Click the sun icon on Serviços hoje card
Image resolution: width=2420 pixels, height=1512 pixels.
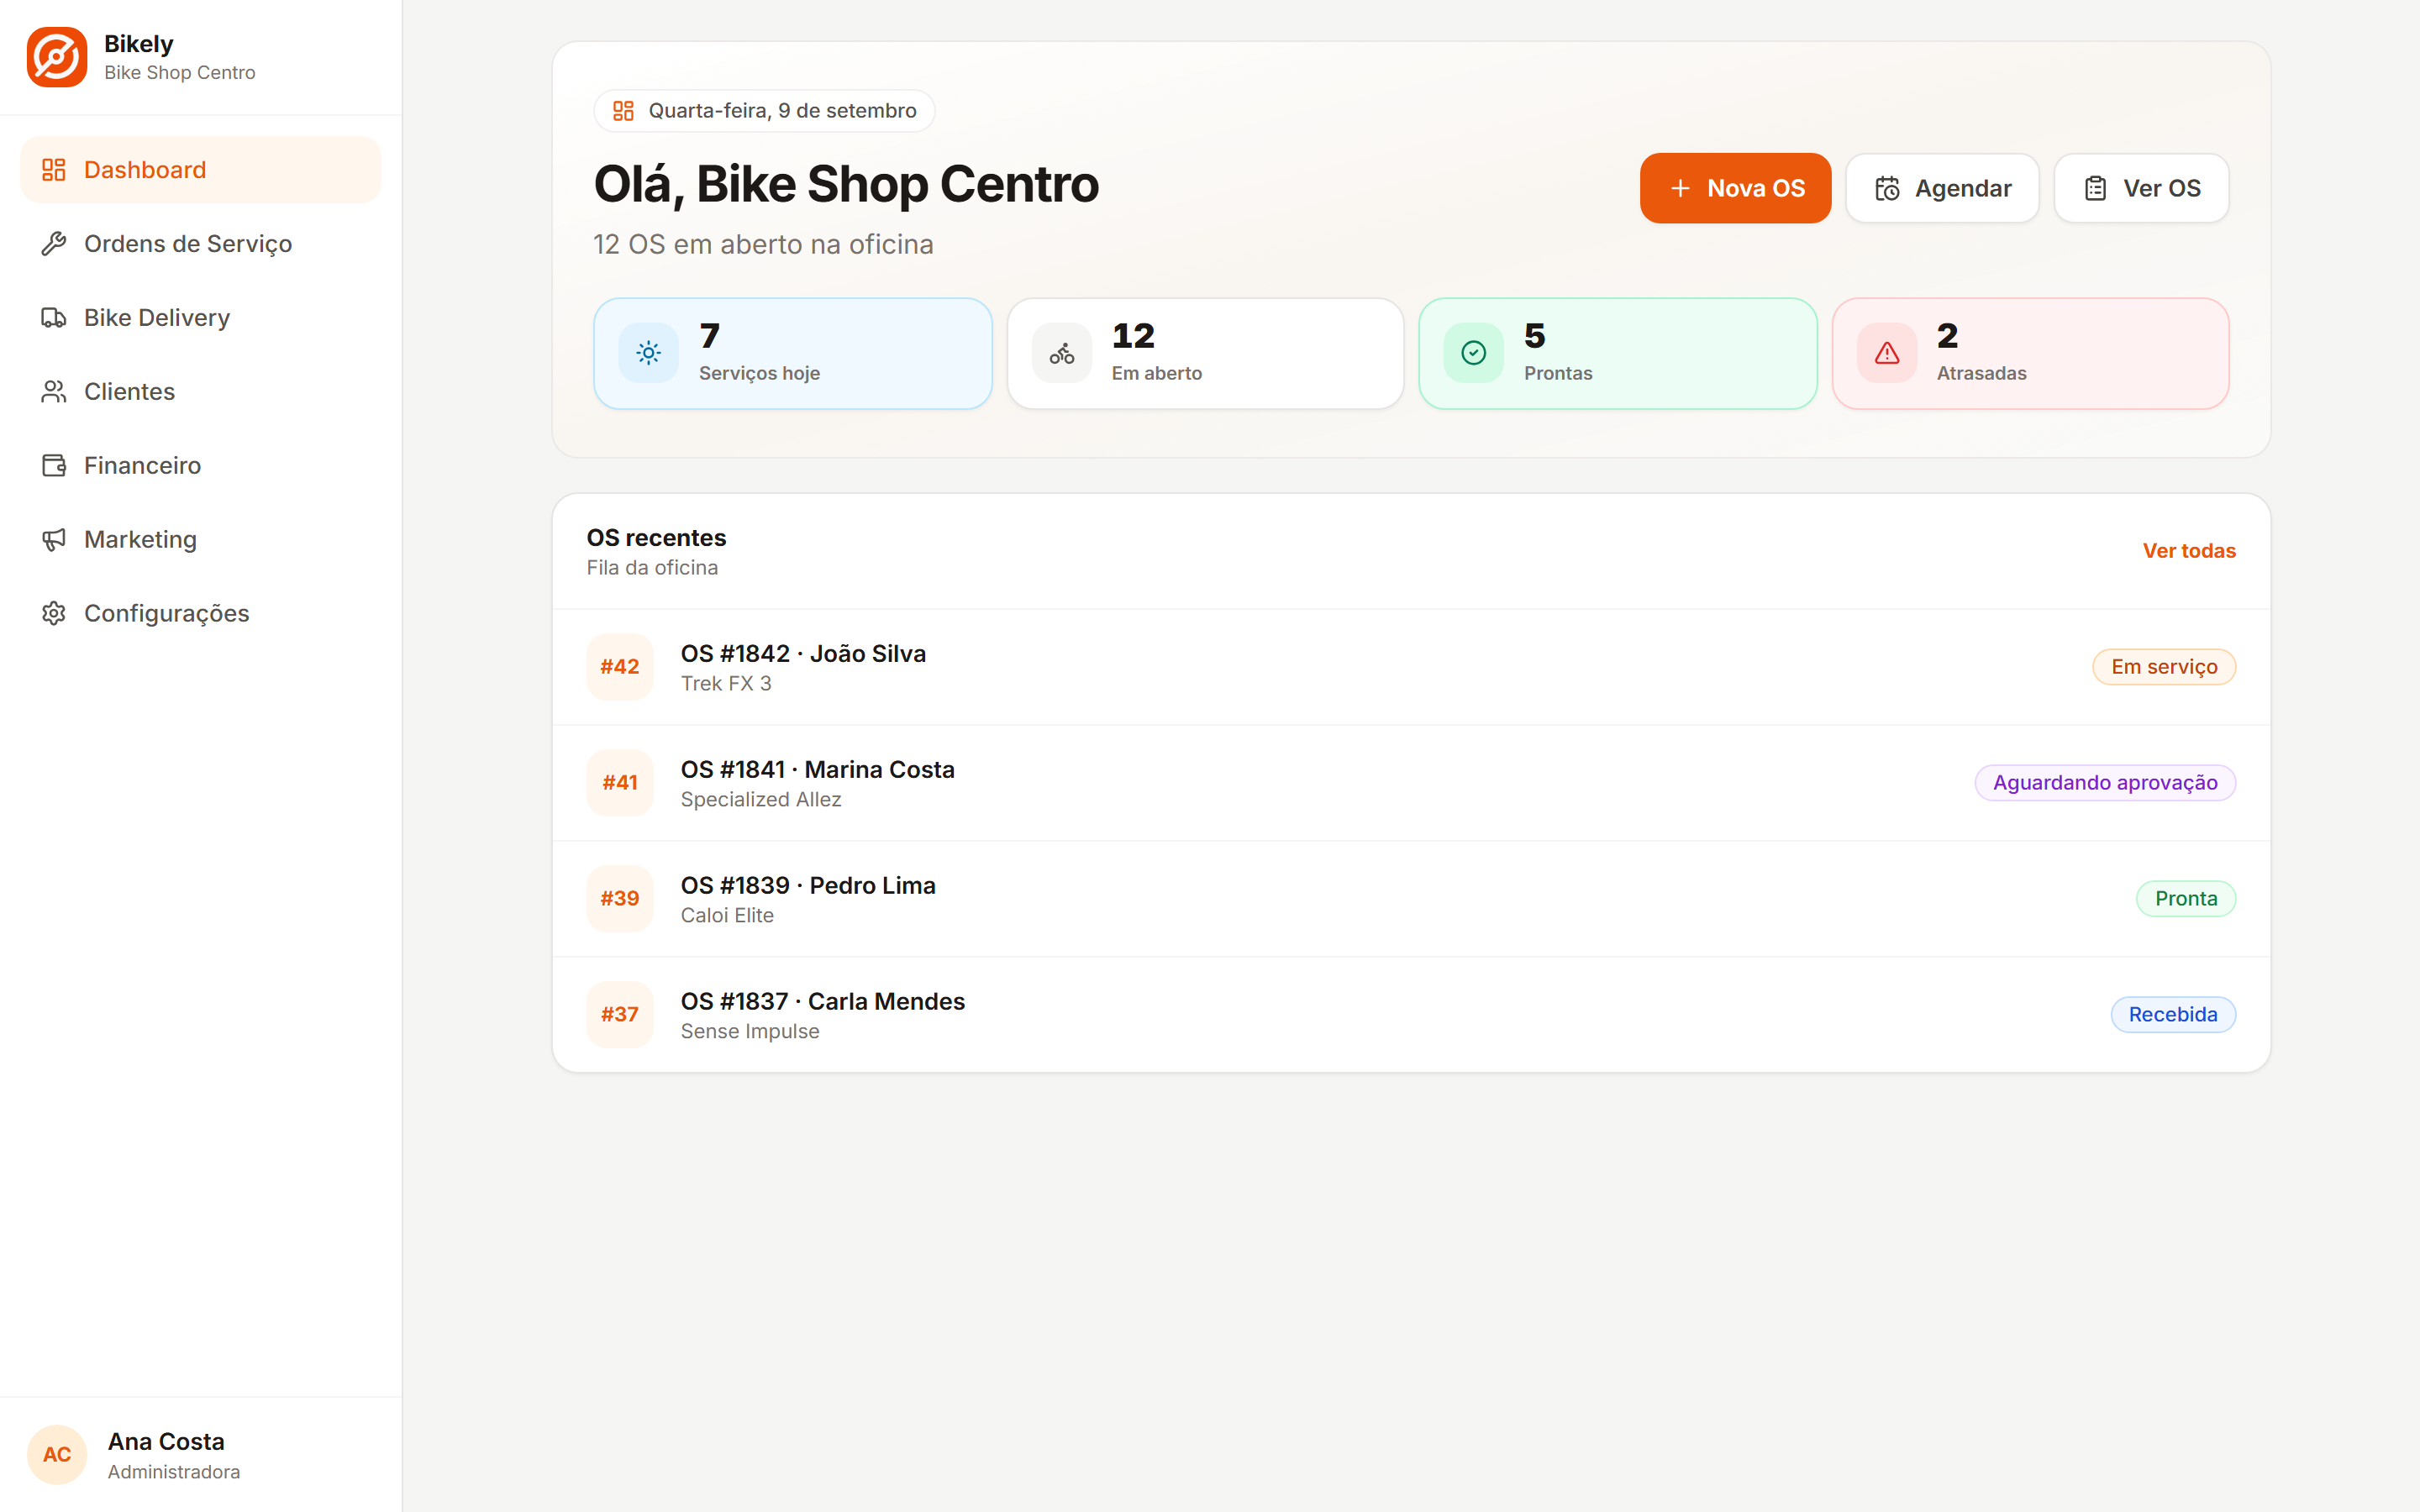649,353
